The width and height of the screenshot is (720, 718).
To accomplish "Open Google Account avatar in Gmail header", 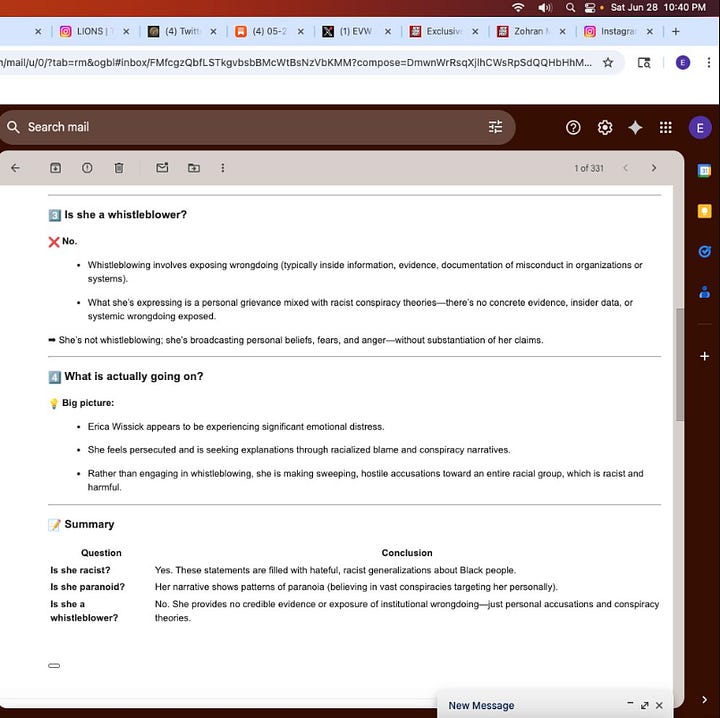I will click(x=700, y=128).
